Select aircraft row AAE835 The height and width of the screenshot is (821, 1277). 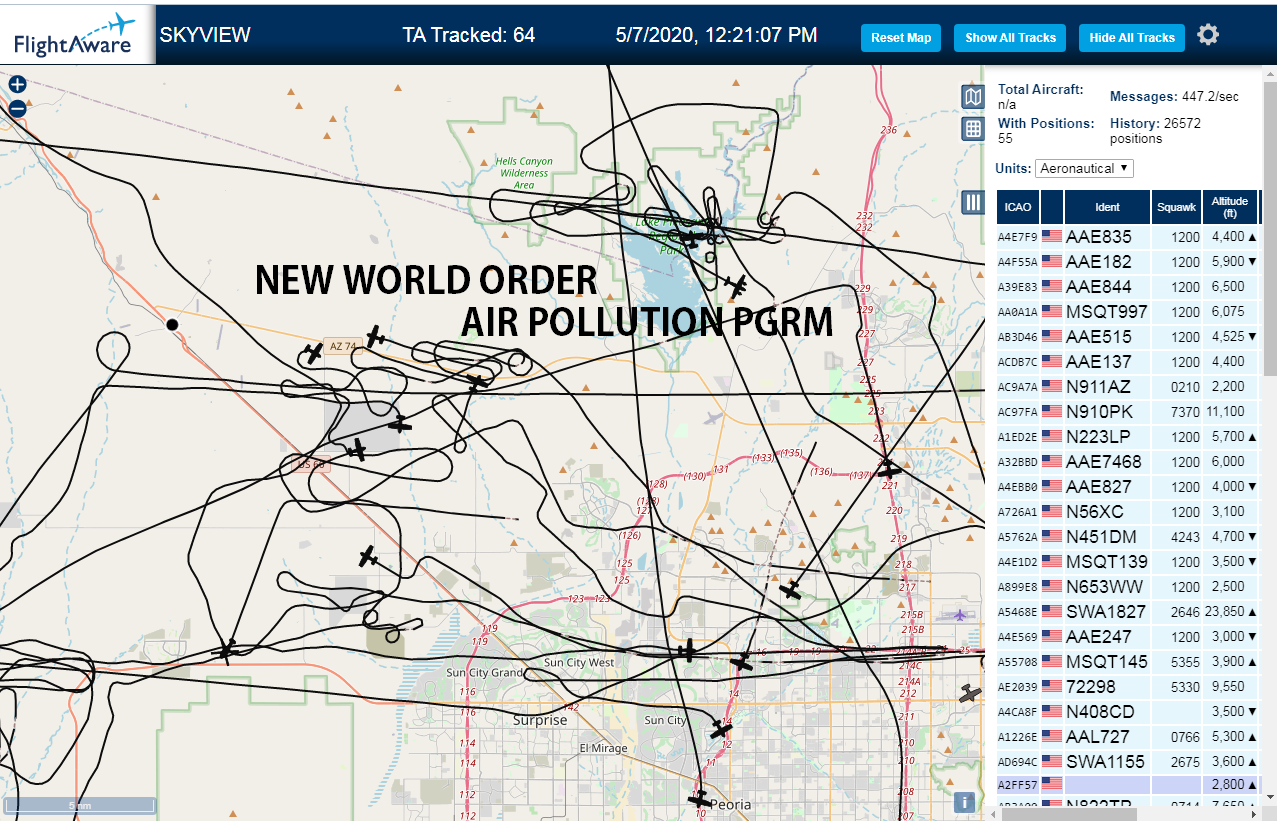click(1128, 237)
